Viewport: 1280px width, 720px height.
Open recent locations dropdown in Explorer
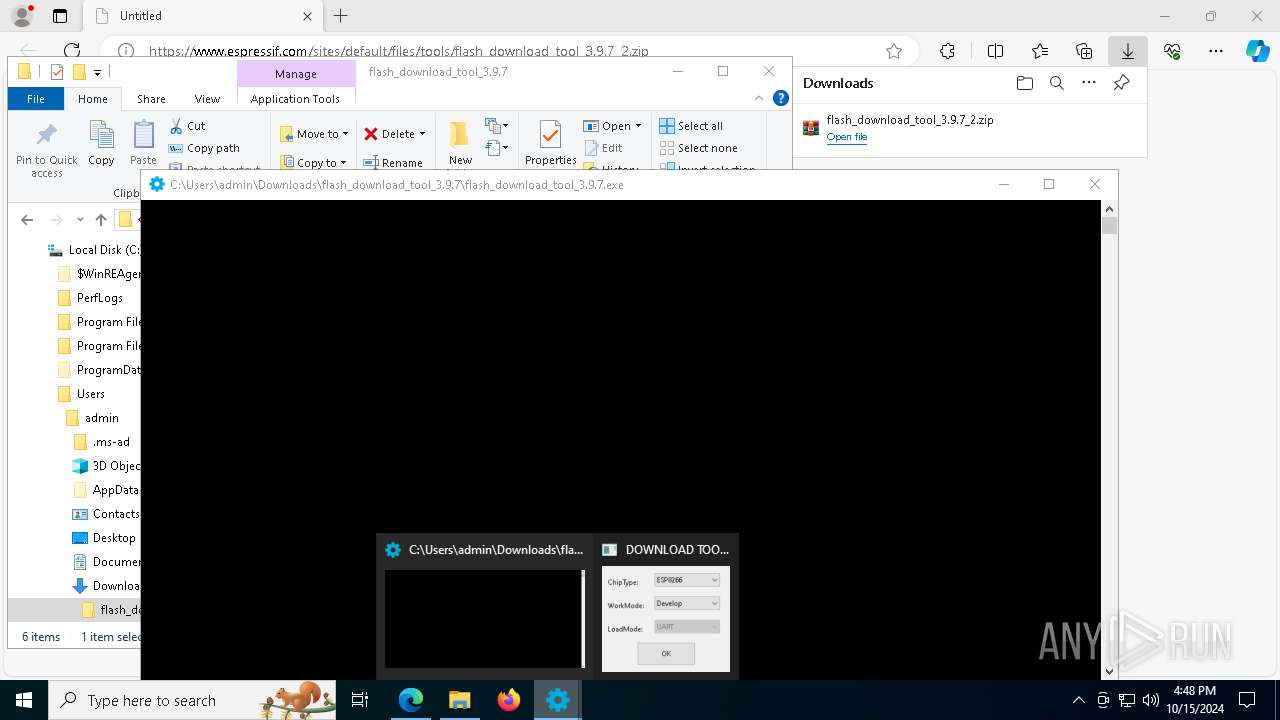tap(80, 220)
